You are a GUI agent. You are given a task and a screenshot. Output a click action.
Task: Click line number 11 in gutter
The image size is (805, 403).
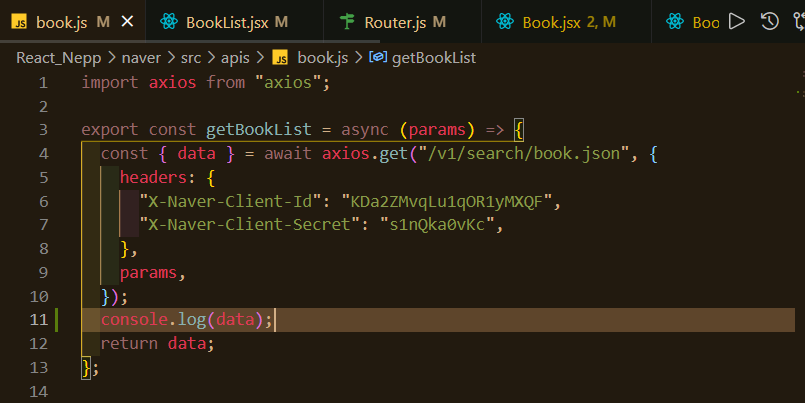(39, 320)
